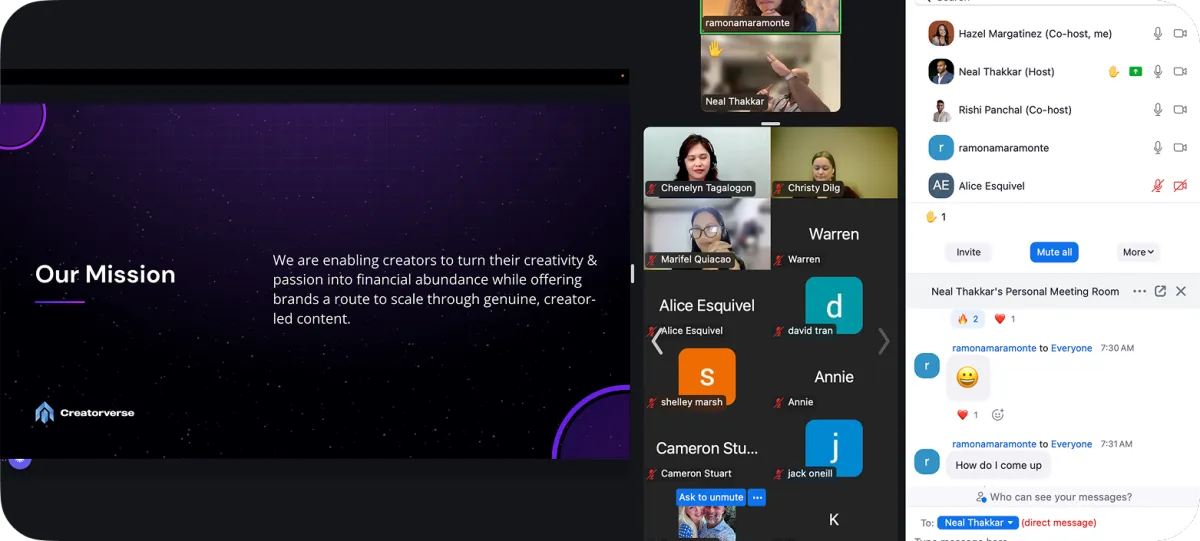This screenshot has height=541, width=1200.
Task: Click the smiley emoji message bubble
Action: [967, 378]
